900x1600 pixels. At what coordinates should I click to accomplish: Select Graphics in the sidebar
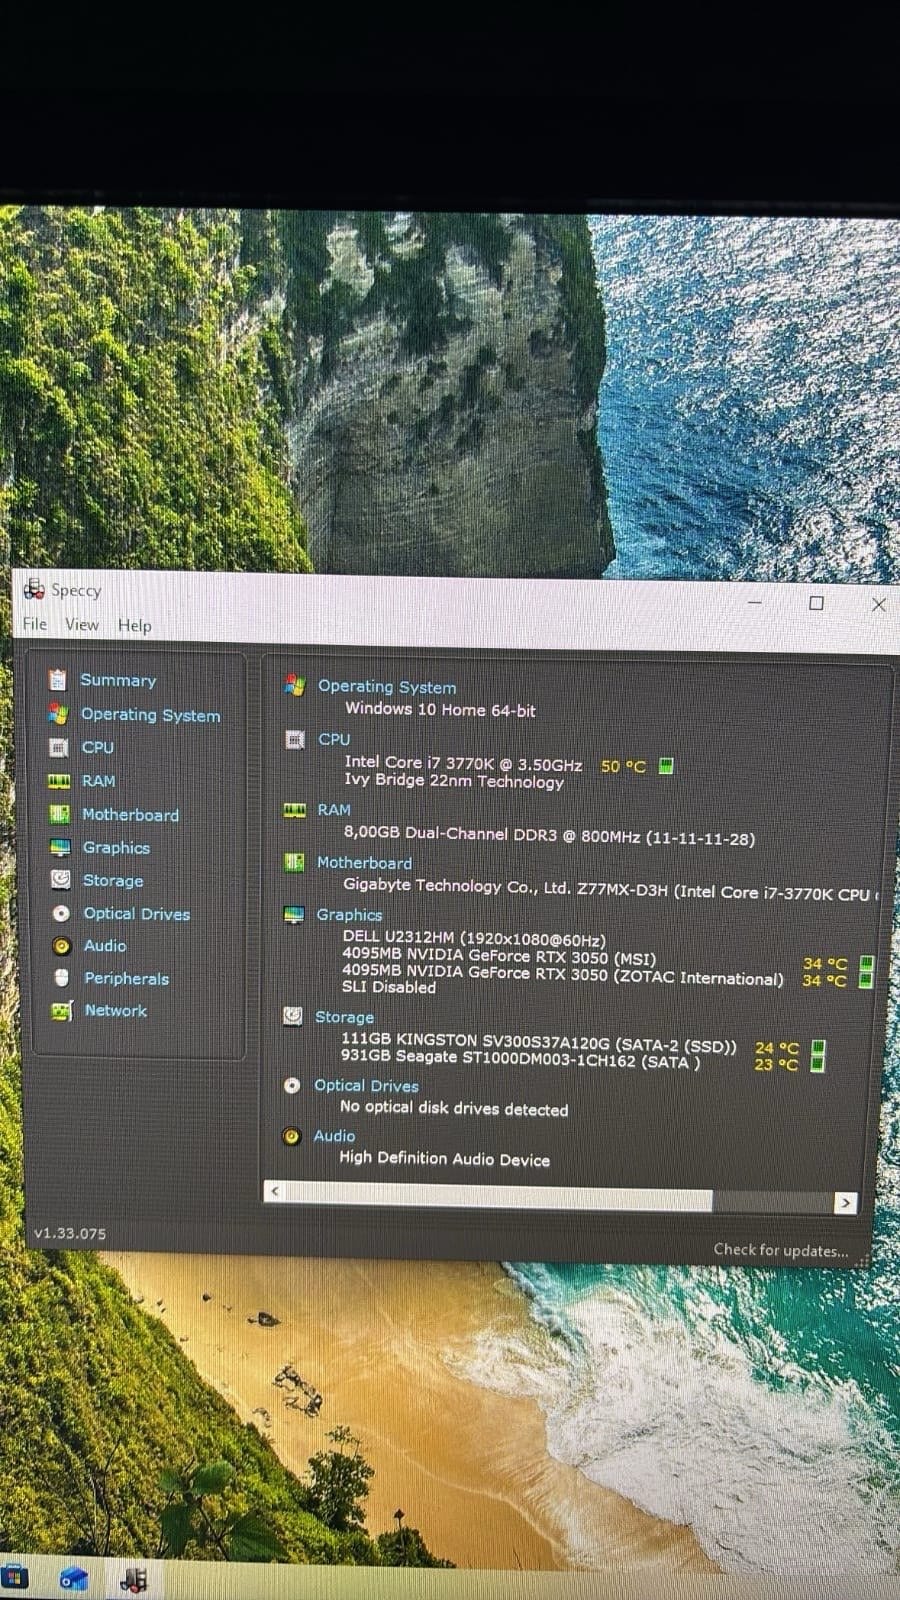pyautogui.click(x=116, y=848)
